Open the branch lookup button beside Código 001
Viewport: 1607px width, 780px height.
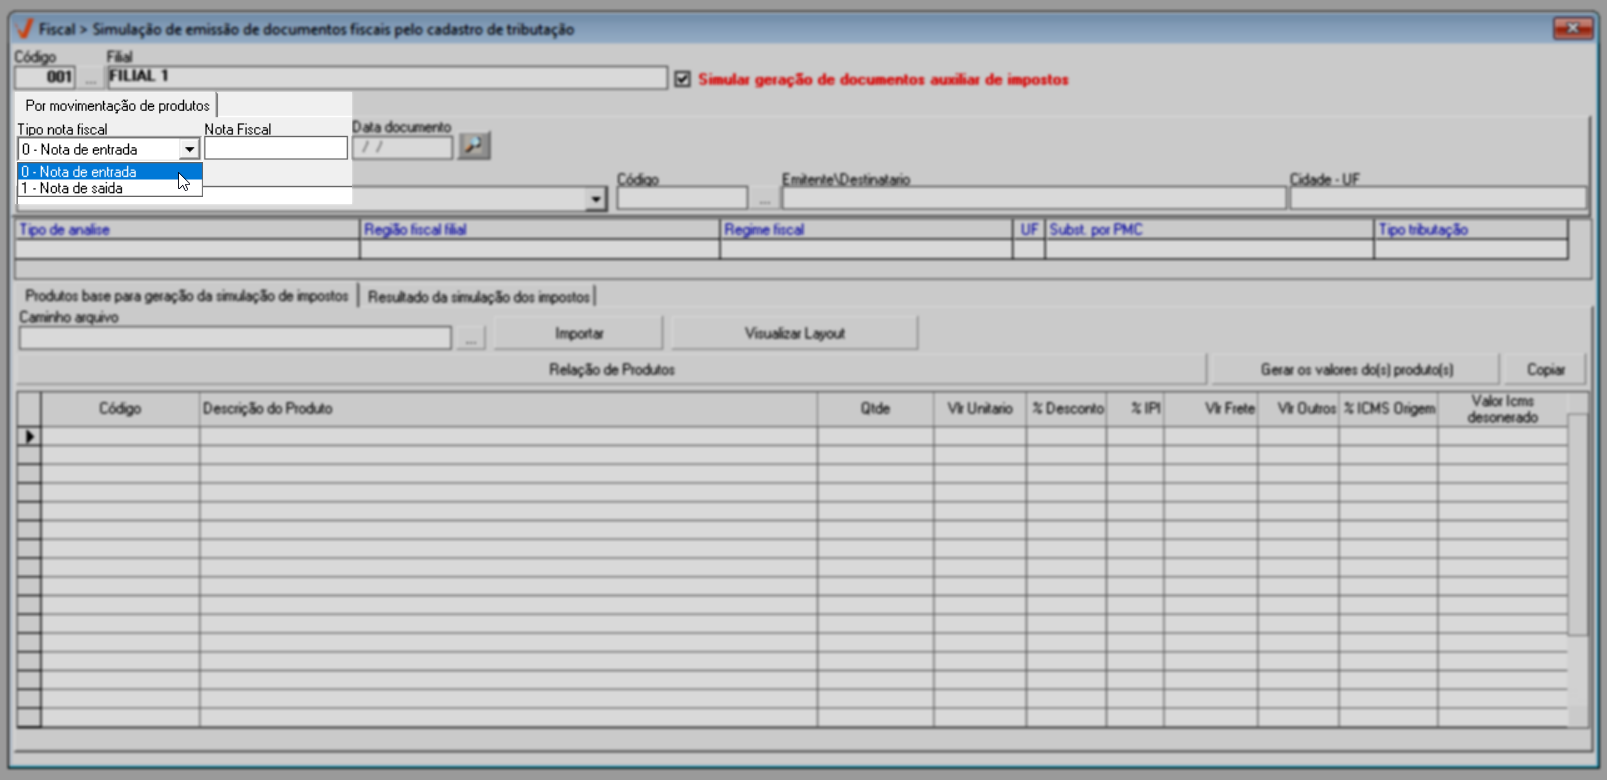click(90, 77)
